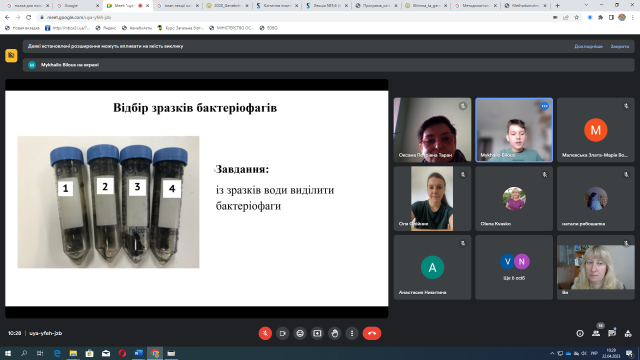
Task: Open the volume control in system tray
Action: 584,353
